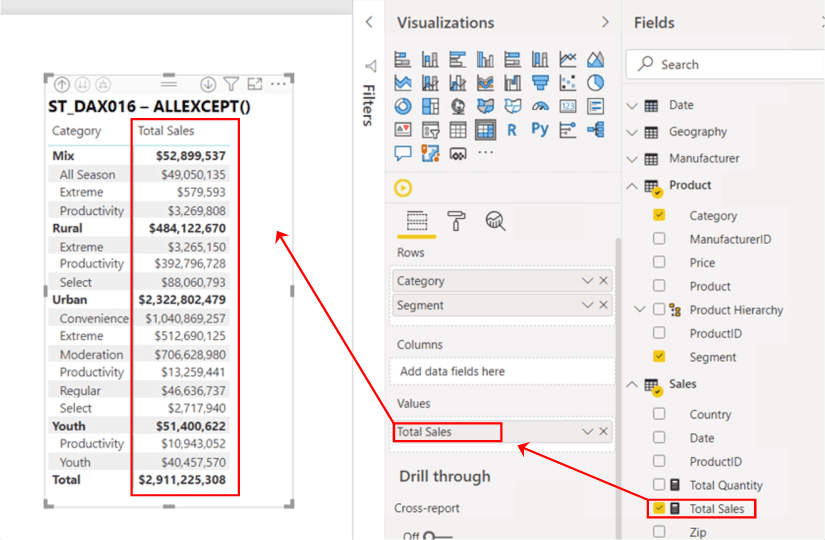Open Category field dropdown in Rows

(587, 281)
